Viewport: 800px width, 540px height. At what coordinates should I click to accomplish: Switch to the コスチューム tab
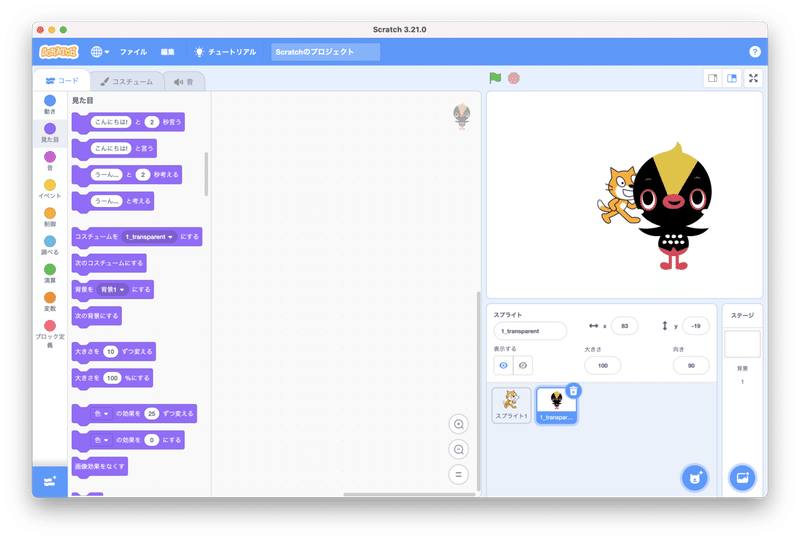click(x=127, y=82)
